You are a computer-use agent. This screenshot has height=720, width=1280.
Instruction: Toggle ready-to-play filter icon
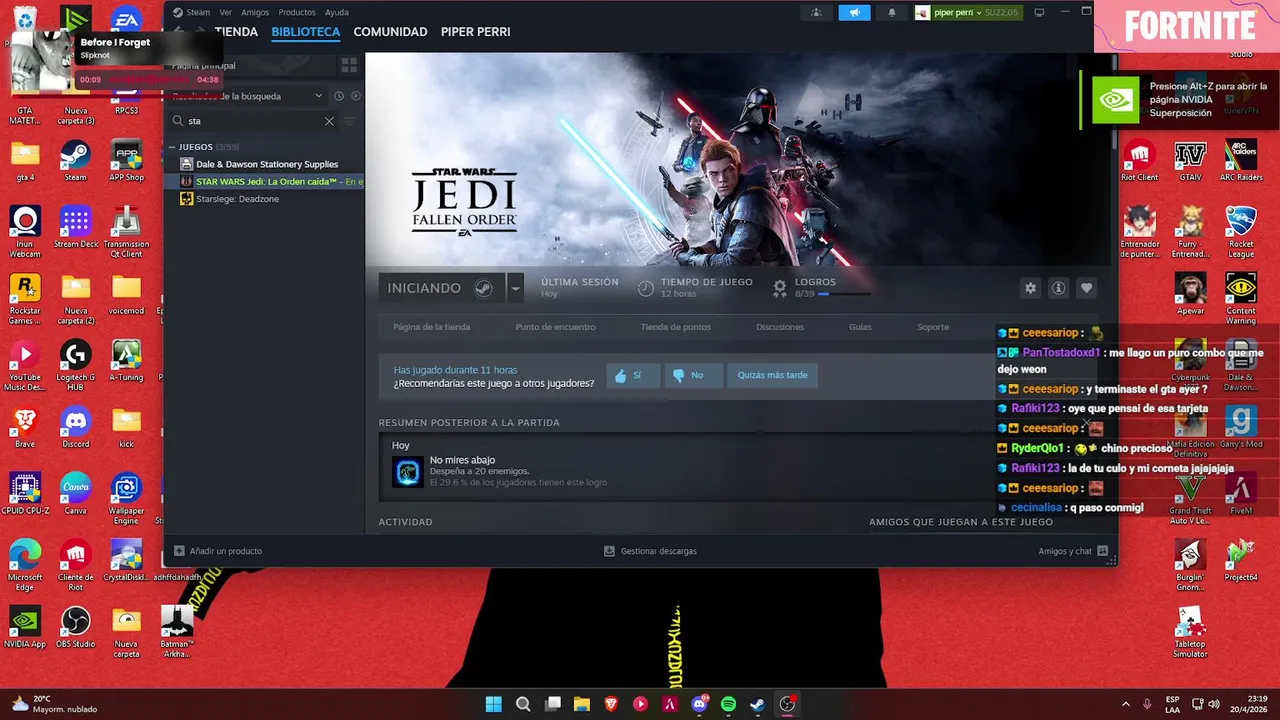pos(355,96)
